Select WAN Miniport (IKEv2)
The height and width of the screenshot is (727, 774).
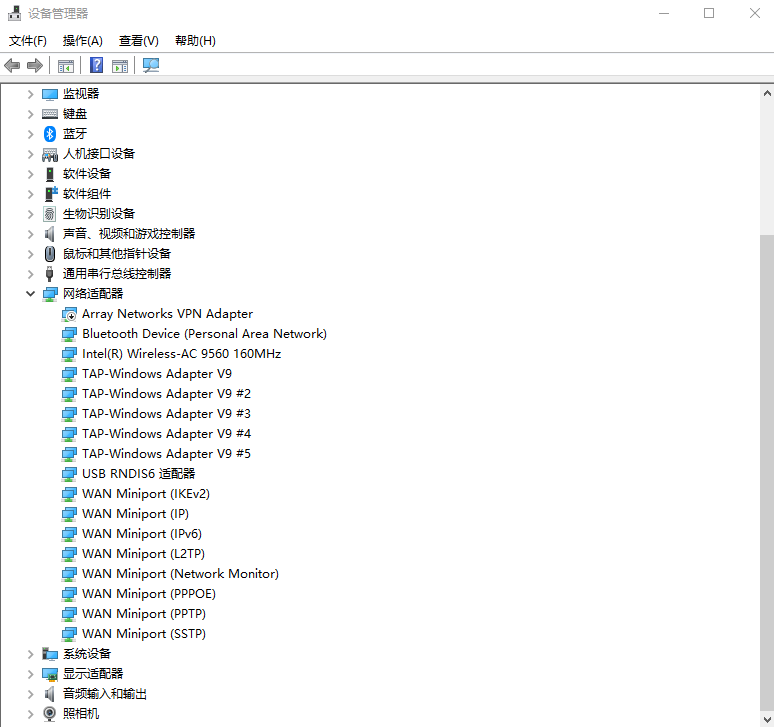point(146,494)
